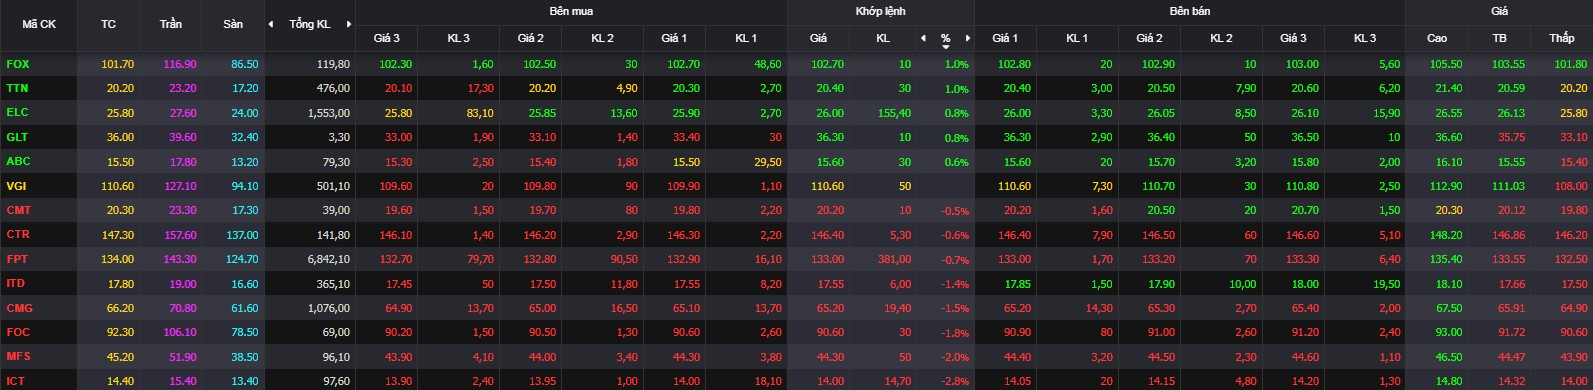
Task: Click the Sàn floor price column header
Action: [233, 24]
